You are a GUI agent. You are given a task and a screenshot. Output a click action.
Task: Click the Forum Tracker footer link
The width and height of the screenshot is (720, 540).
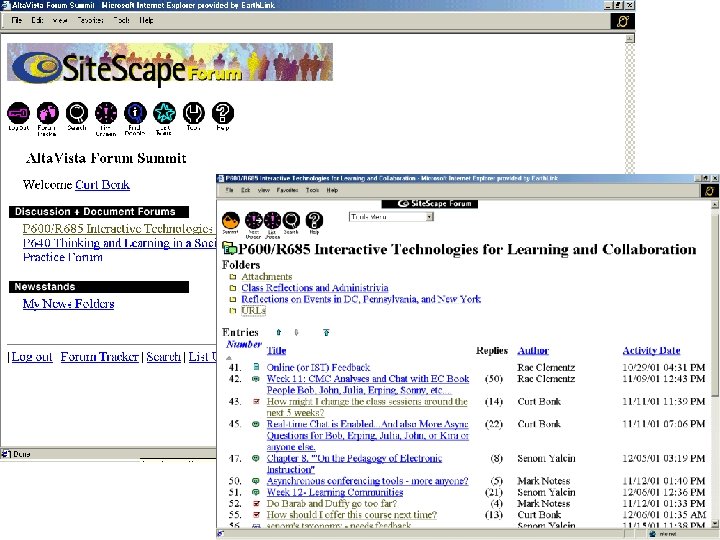pyautogui.click(x=100, y=357)
